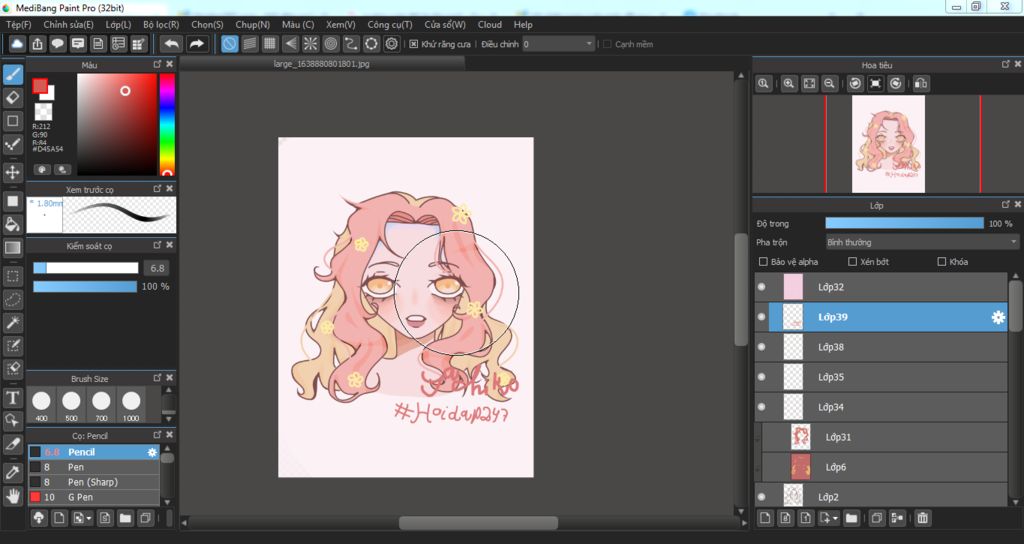The width and height of the screenshot is (1024, 544).
Task: Toggle the Khử răng cưa checkbox
Action: tap(413, 44)
